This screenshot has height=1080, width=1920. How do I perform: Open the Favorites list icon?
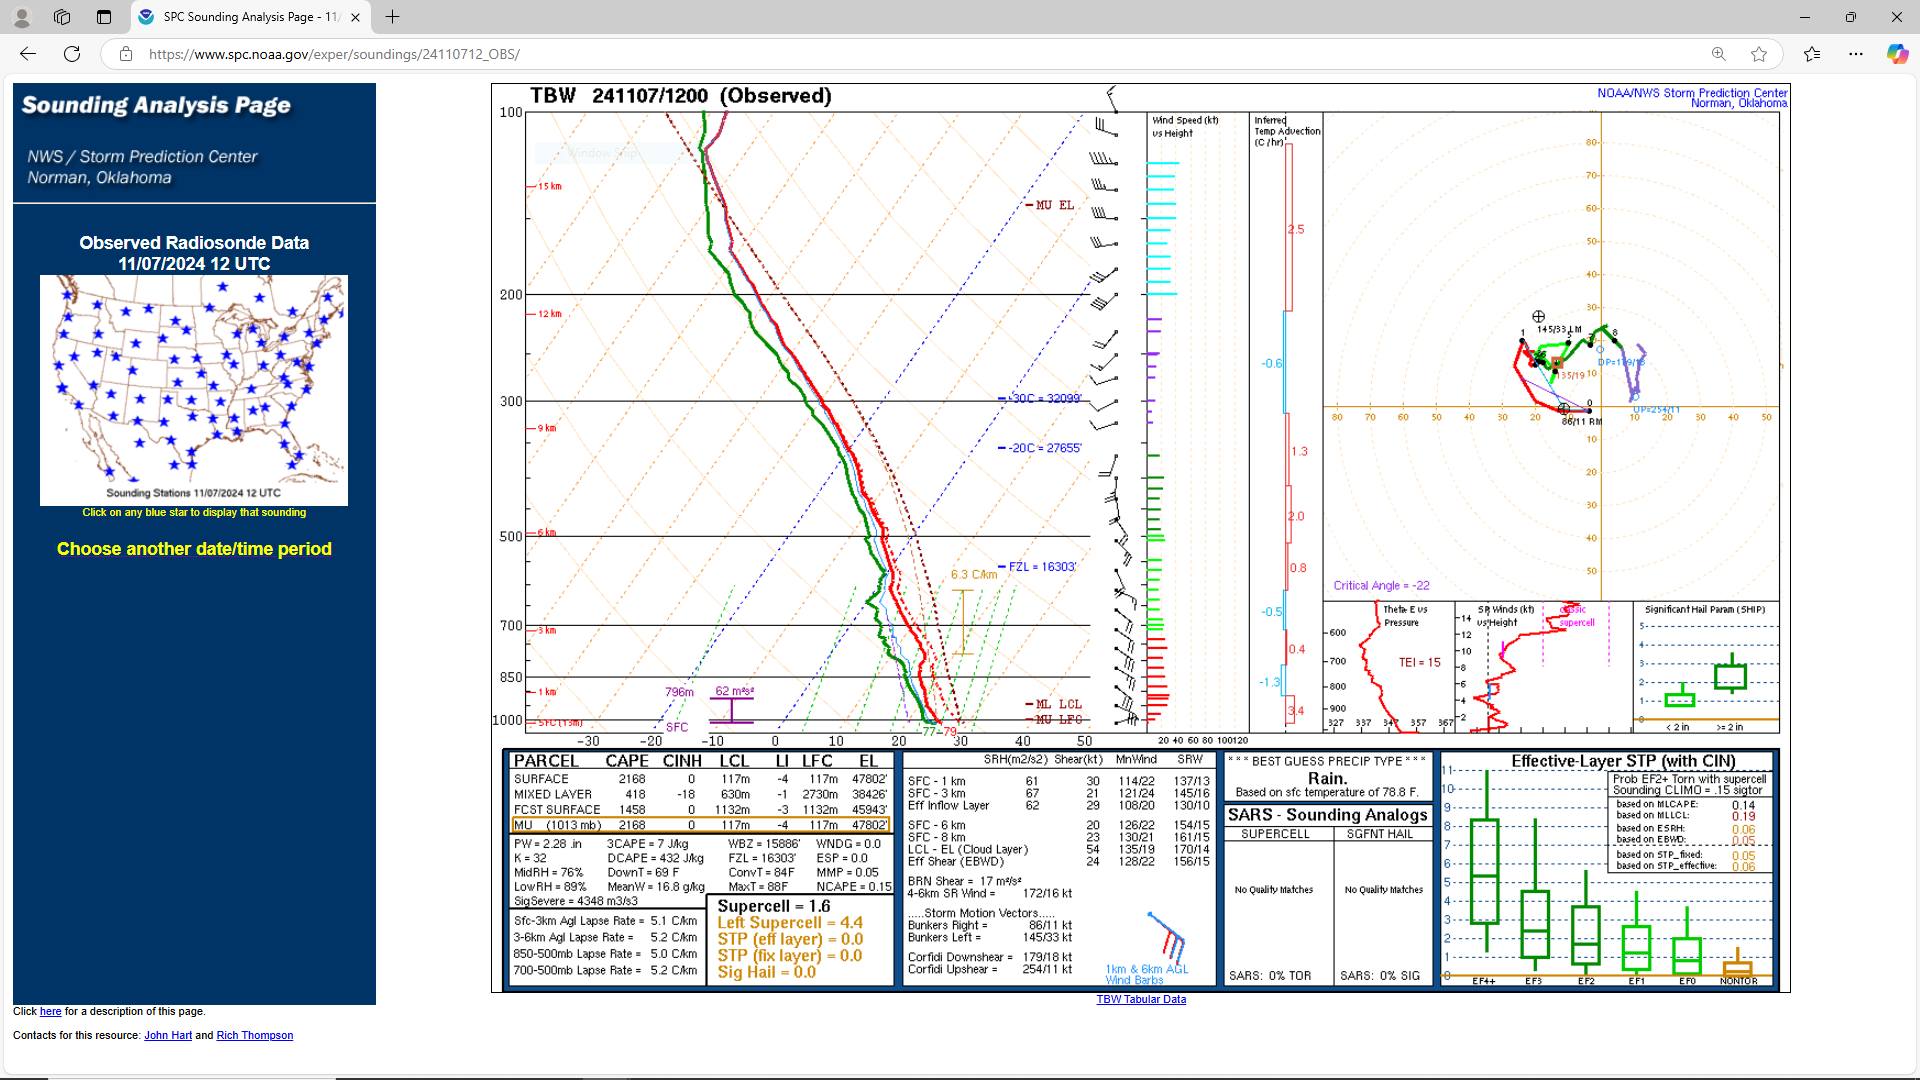point(1812,54)
